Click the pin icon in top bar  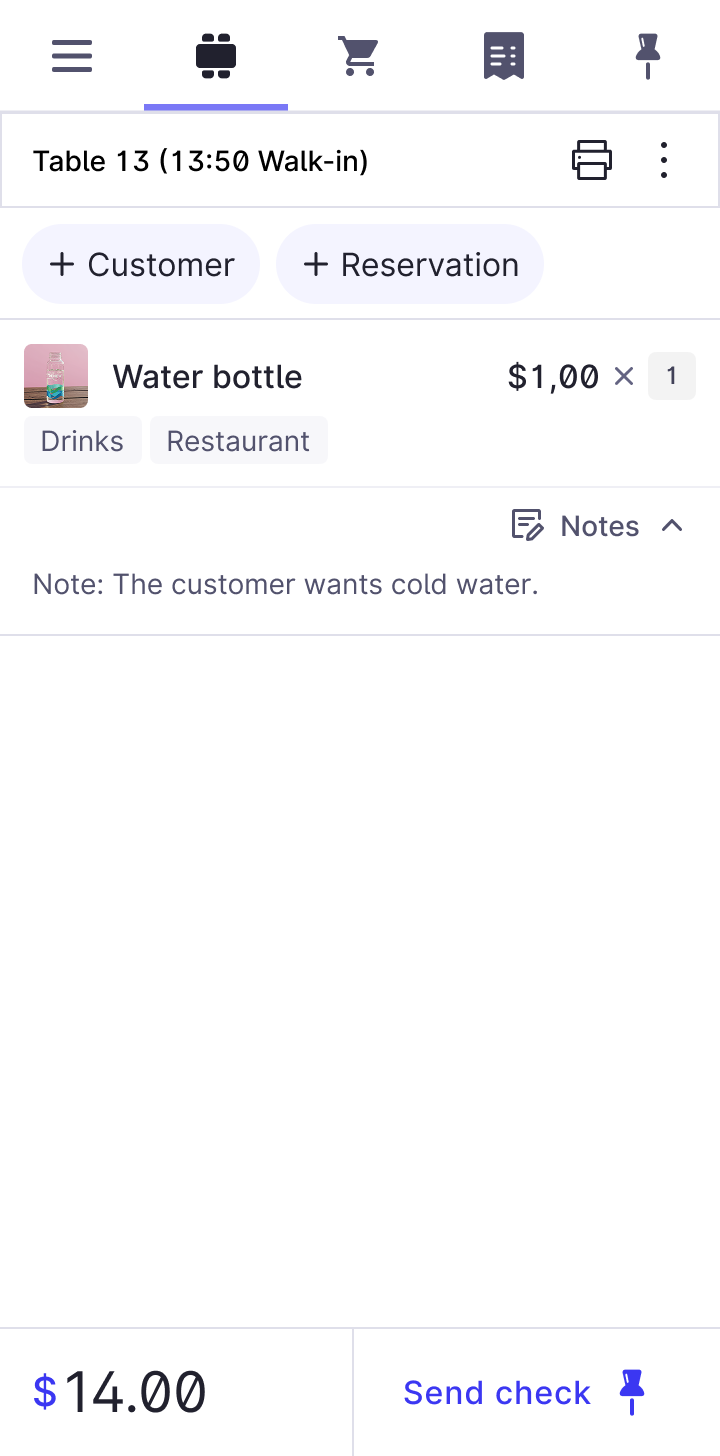coord(647,55)
